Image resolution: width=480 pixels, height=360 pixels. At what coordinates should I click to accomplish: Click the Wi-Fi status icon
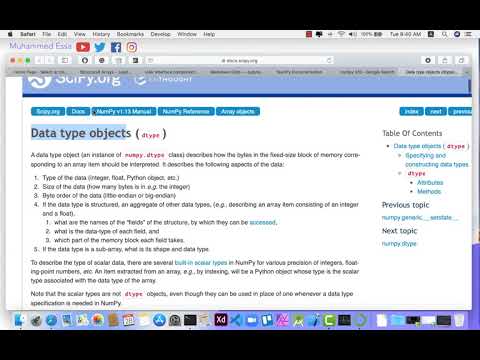click(341, 34)
